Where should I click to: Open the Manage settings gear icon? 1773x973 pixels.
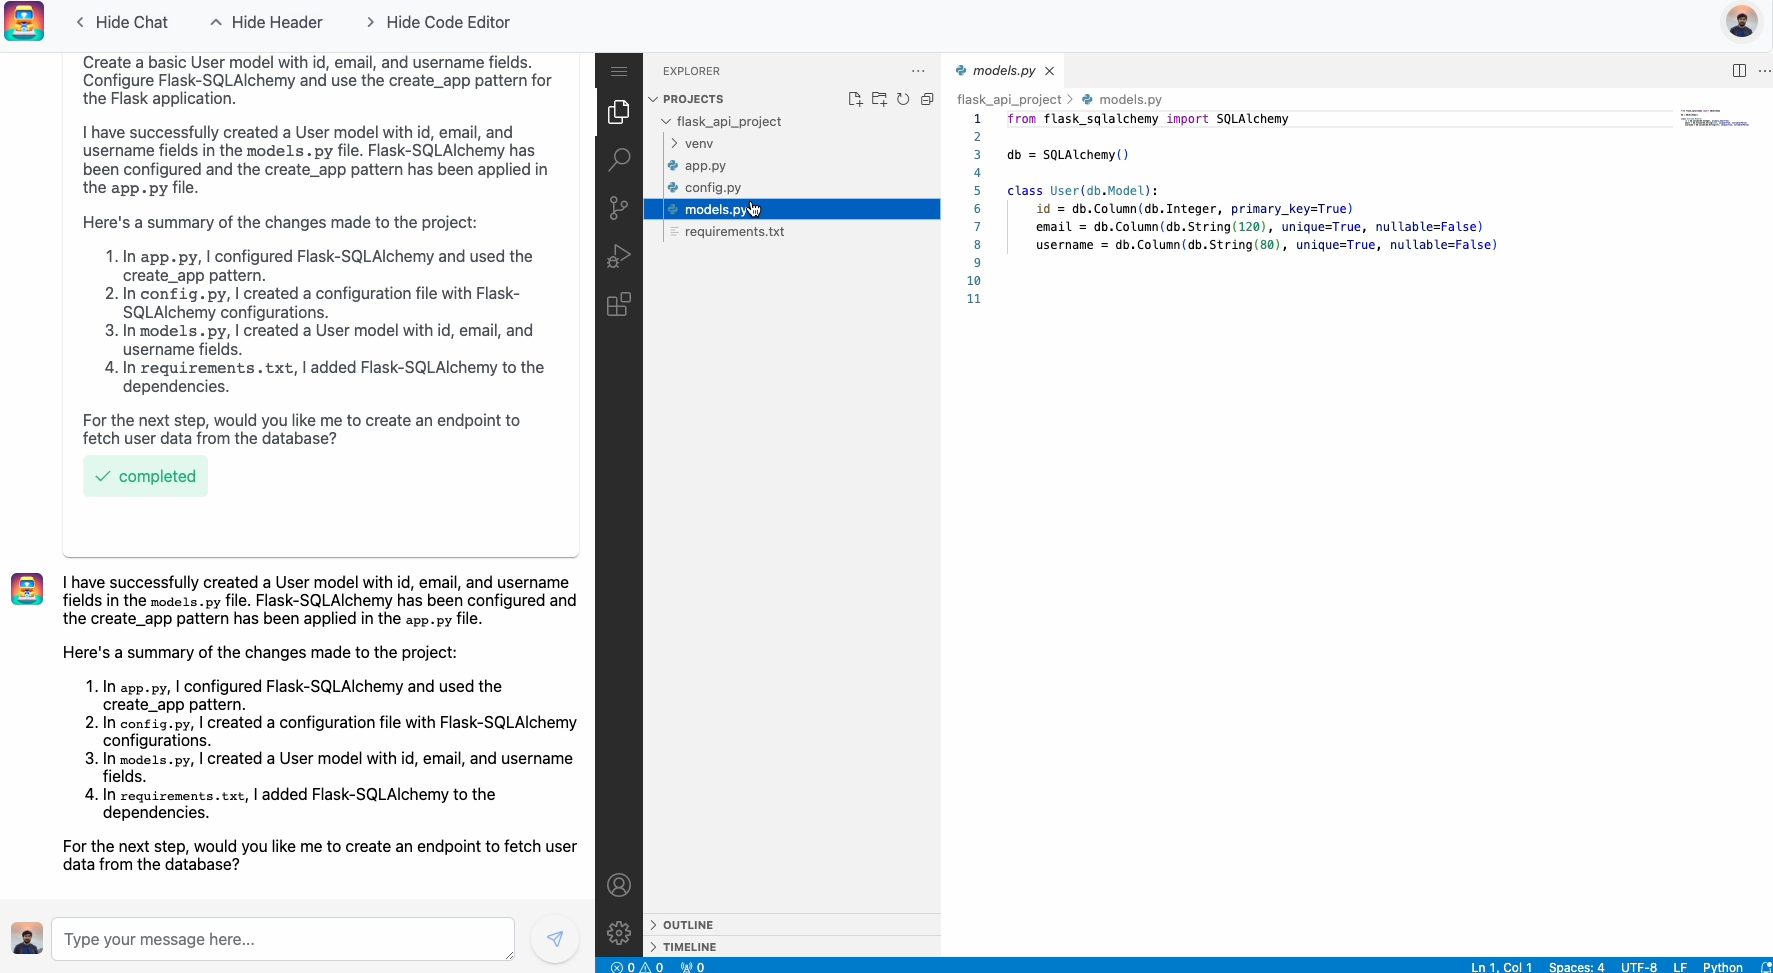tap(619, 933)
